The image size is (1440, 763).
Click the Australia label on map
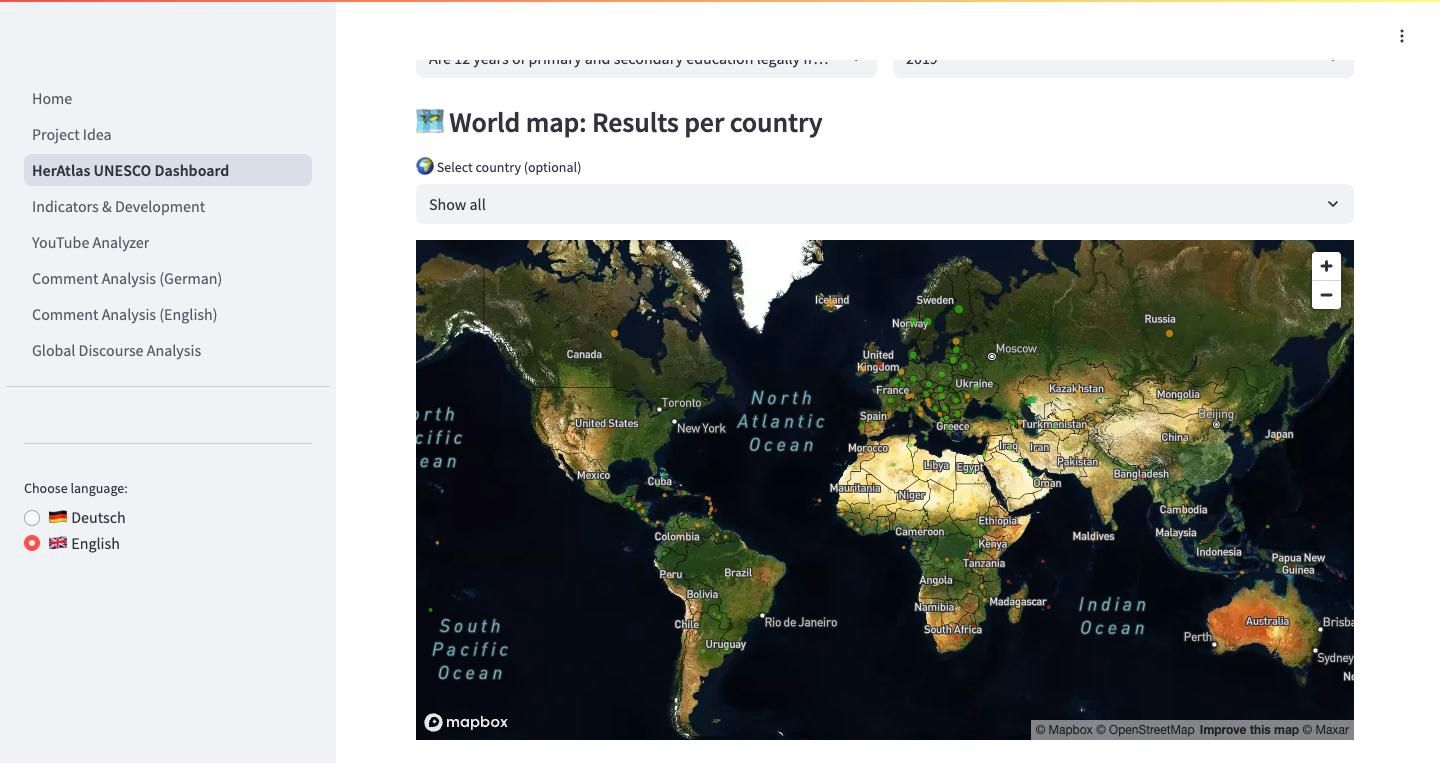pos(1267,621)
